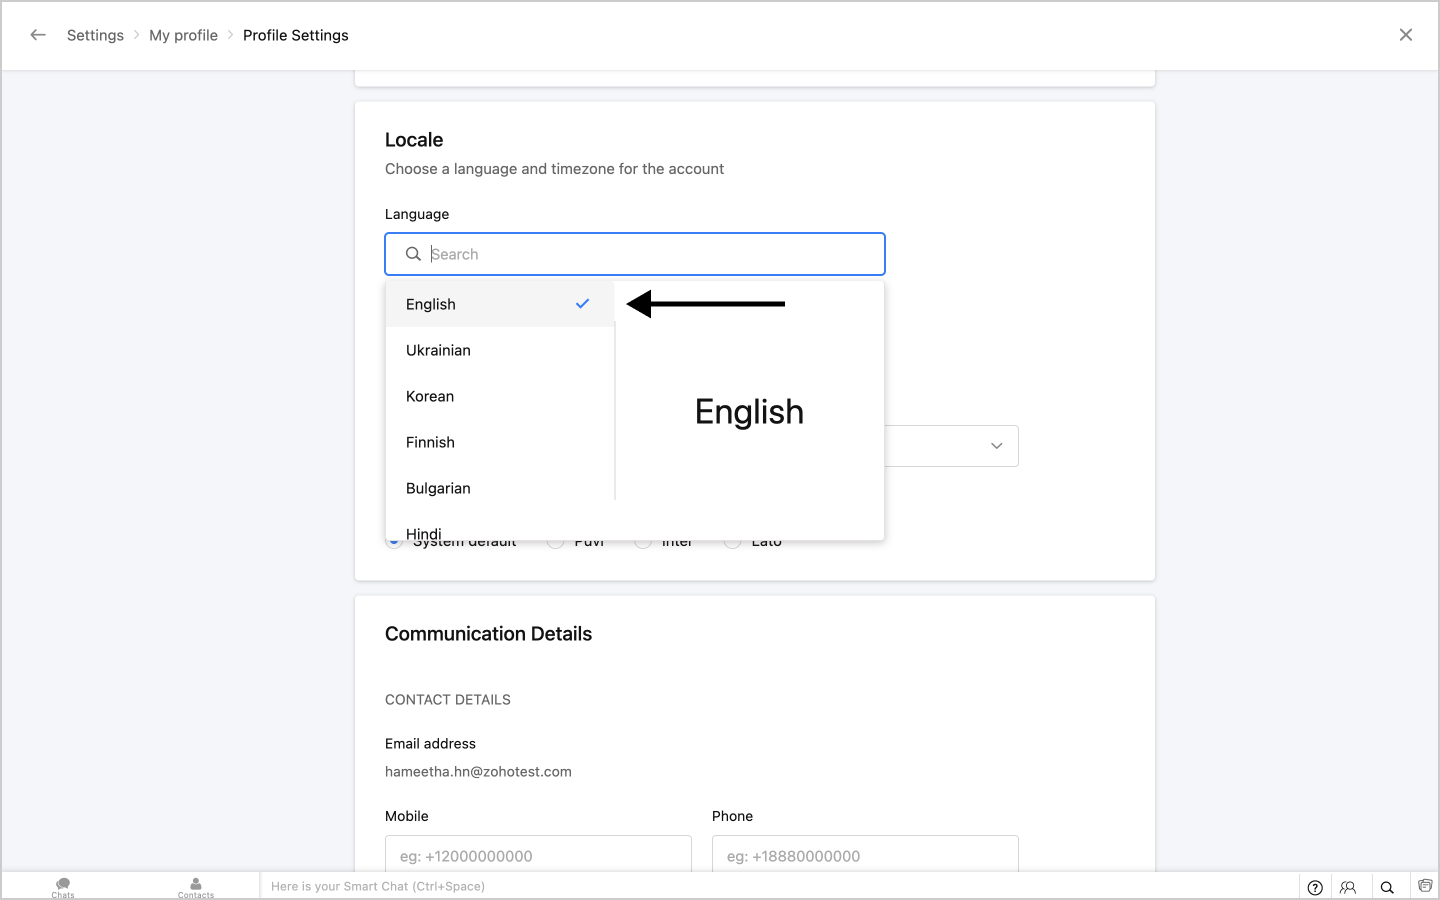Go to Settings breadcrumb

click(x=95, y=35)
